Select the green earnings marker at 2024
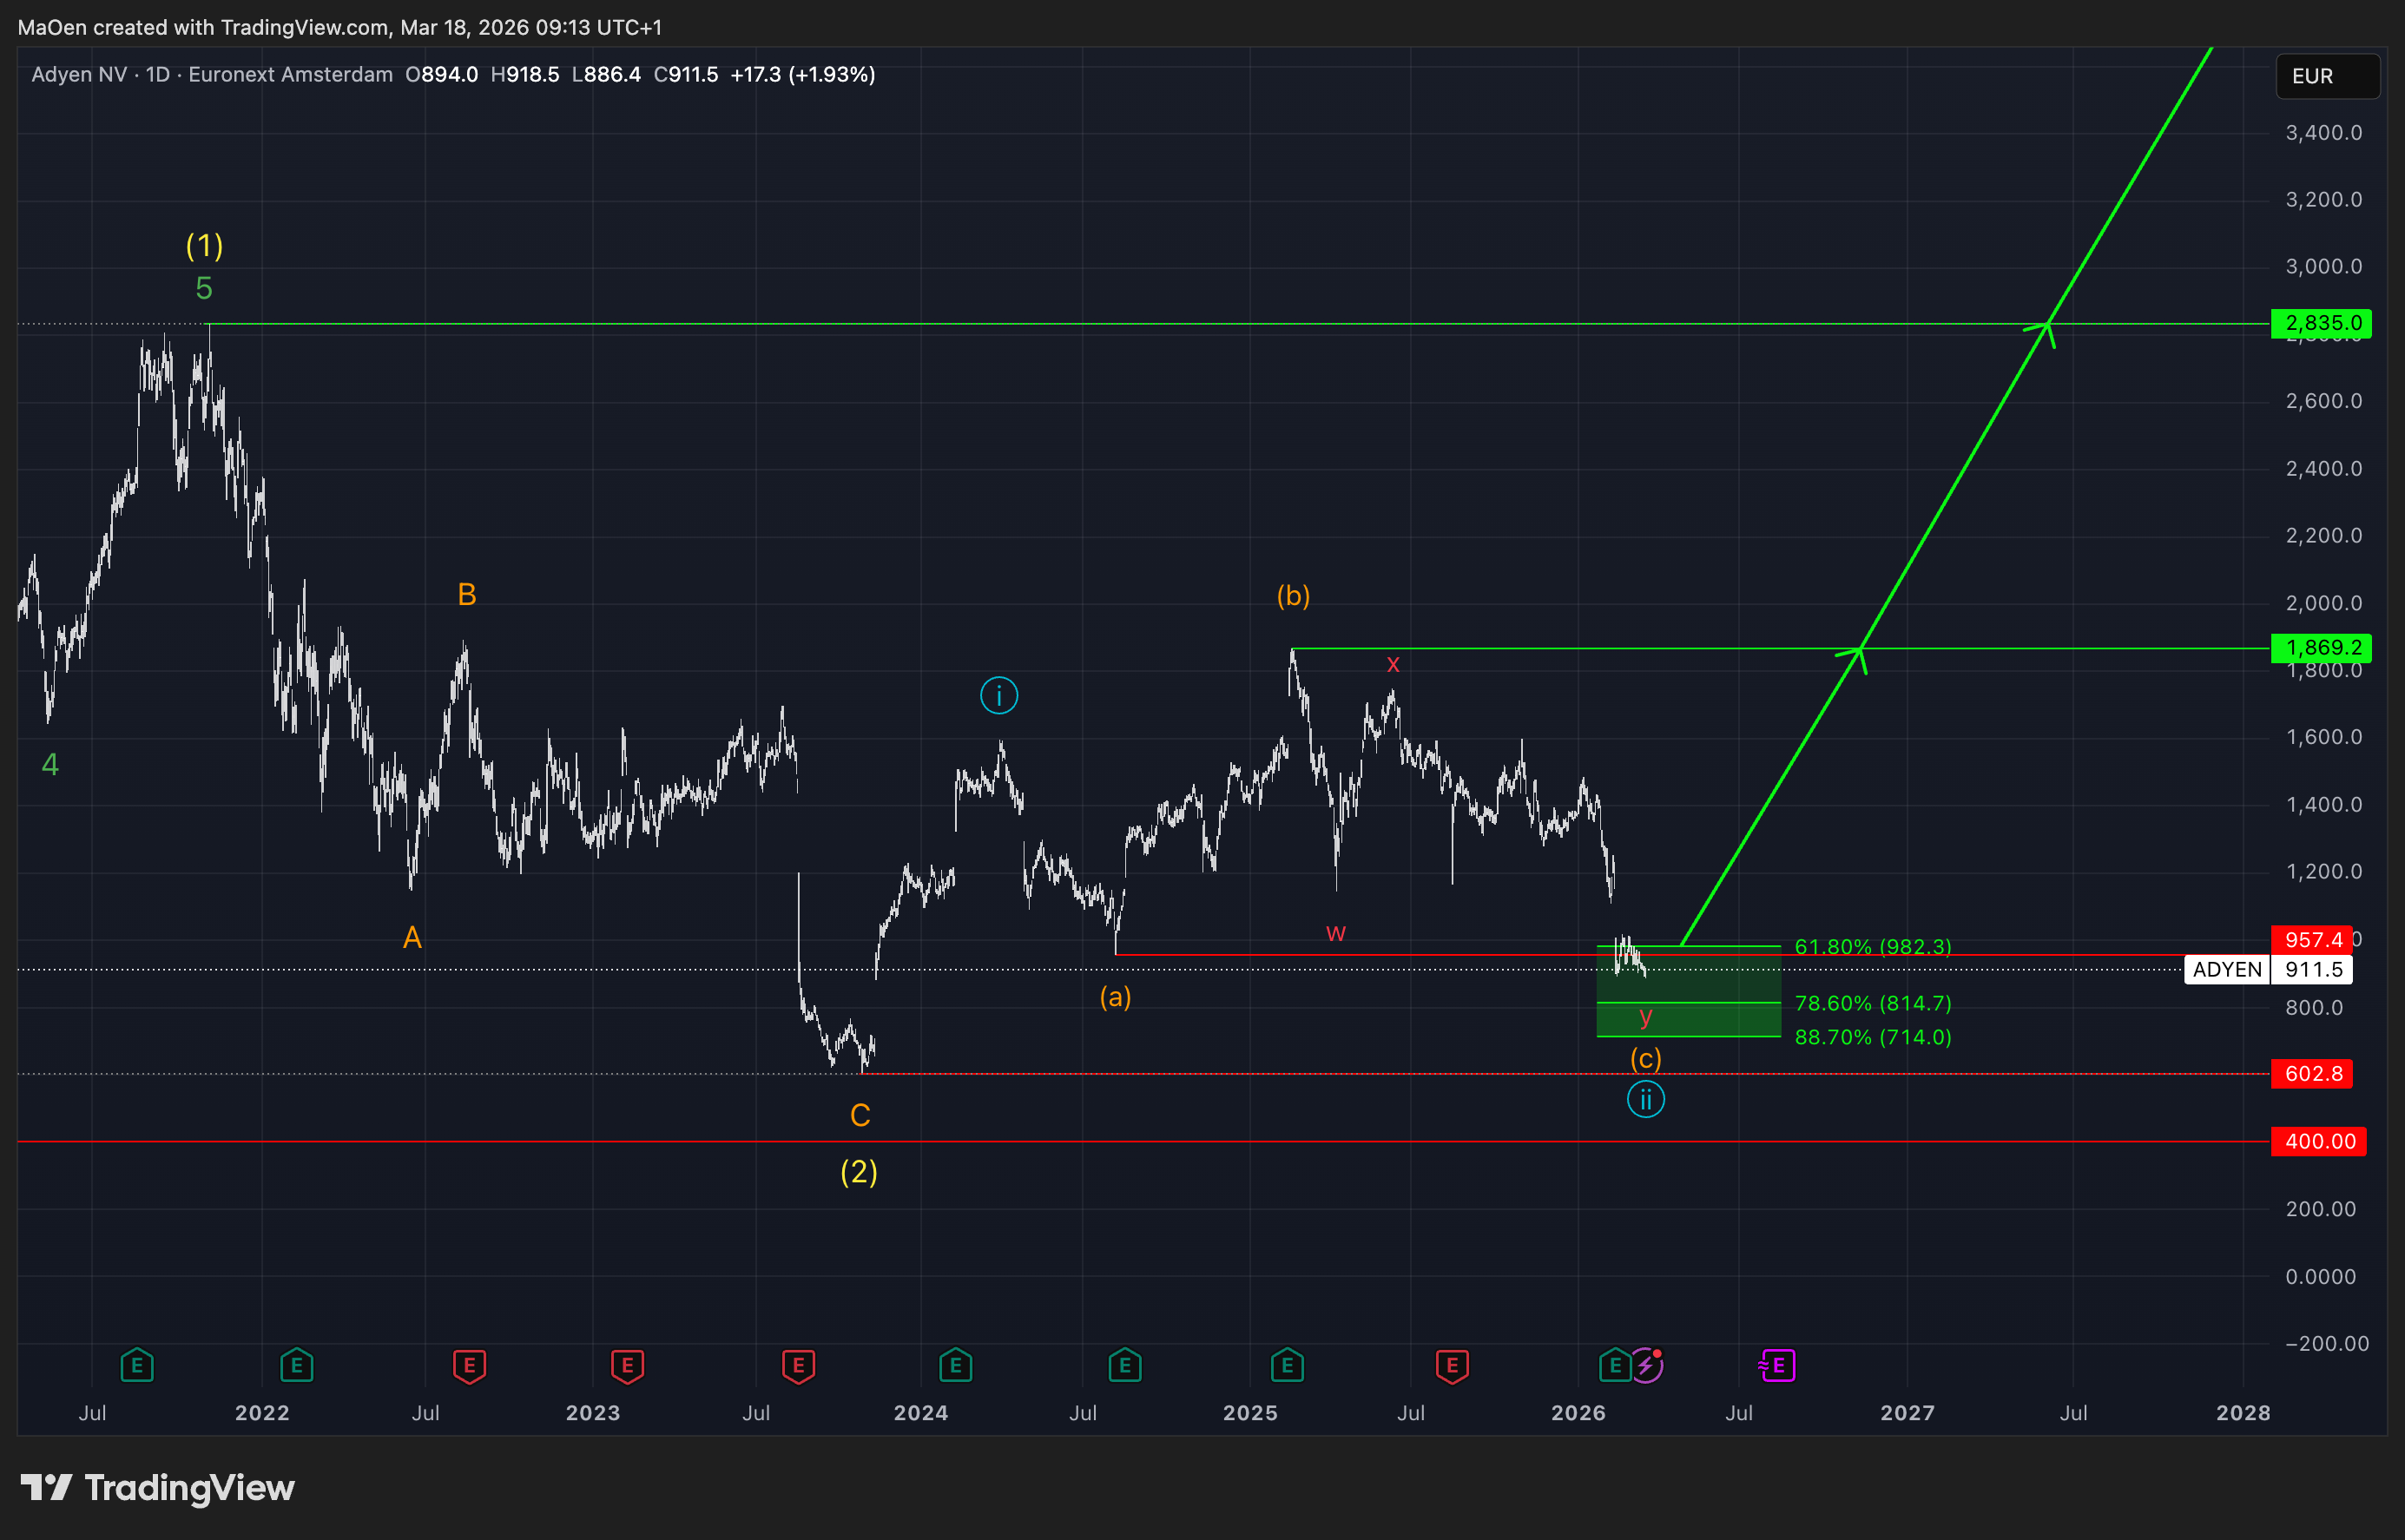This screenshot has height=1540, width=2405. (x=955, y=1365)
